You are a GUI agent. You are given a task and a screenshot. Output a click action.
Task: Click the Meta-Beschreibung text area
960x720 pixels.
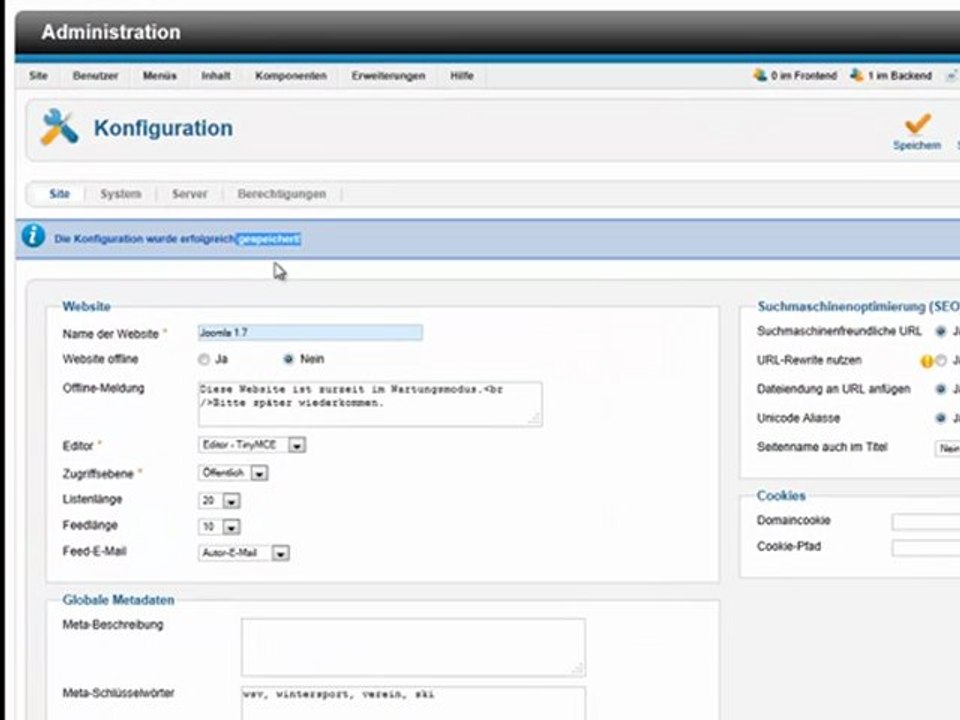pyautogui.click(x=413, y=647)
